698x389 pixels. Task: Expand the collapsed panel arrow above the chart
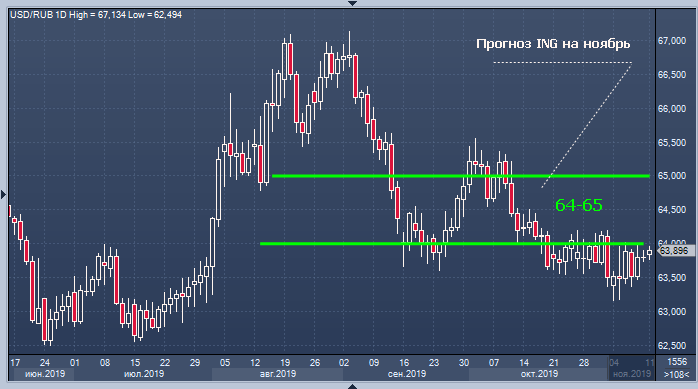tap(352, 3)
